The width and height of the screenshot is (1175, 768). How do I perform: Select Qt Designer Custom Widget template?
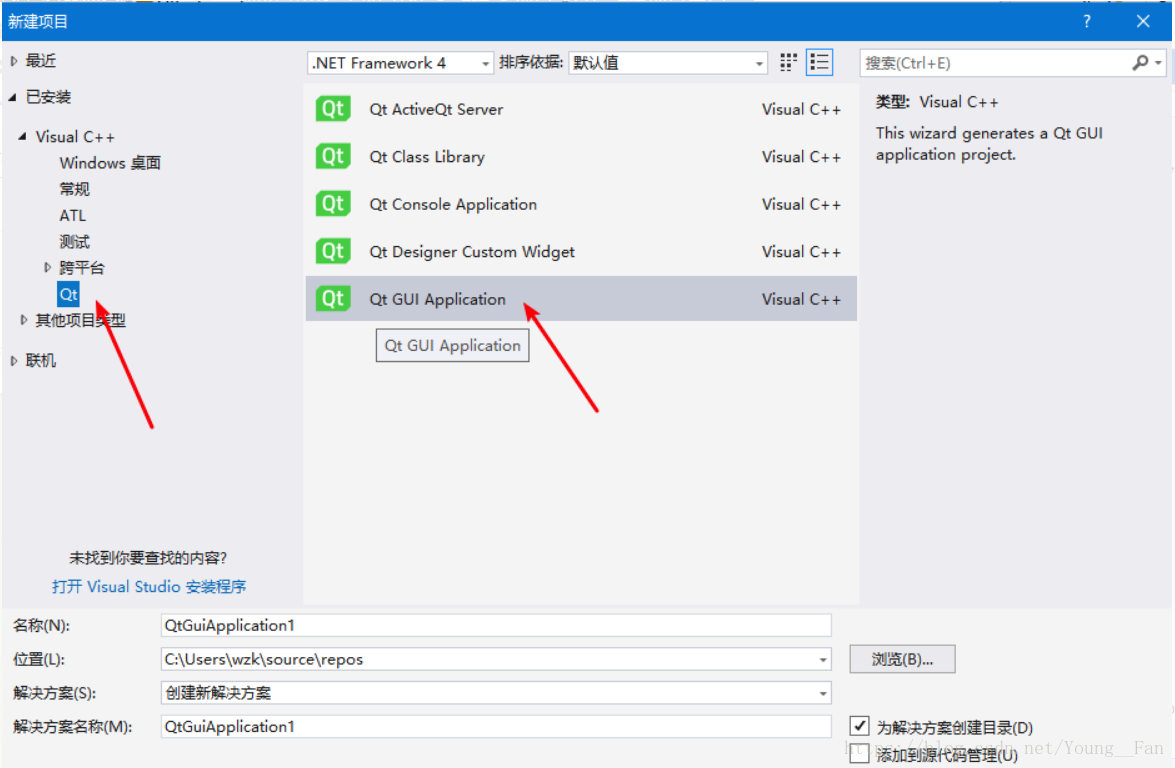pyautogui.click(x=581, y=251)
